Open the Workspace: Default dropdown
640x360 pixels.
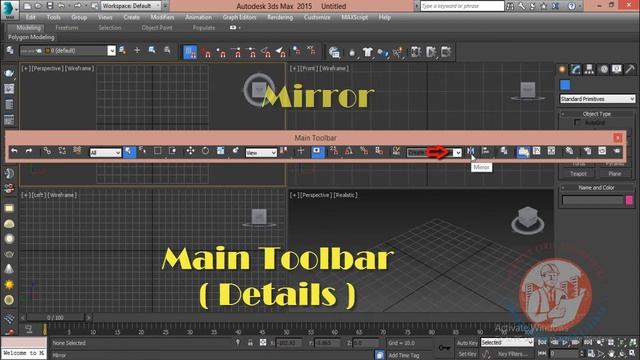(x=132, y=6)
